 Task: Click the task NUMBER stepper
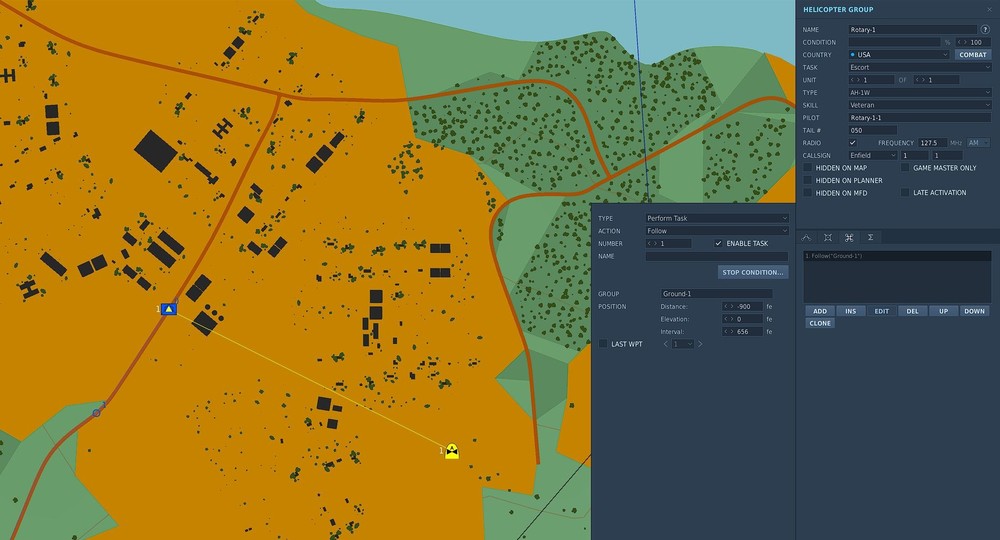point(668,244)
